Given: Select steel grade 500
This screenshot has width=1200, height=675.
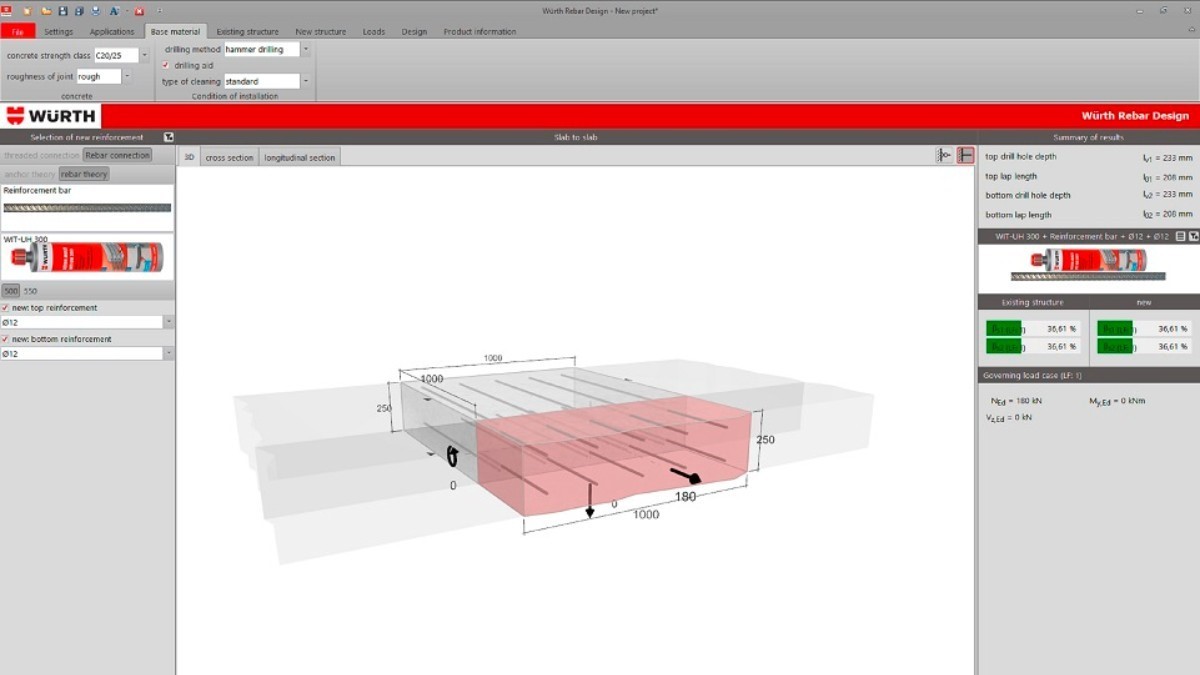Looking at the screenshot, I should (11, 291).
